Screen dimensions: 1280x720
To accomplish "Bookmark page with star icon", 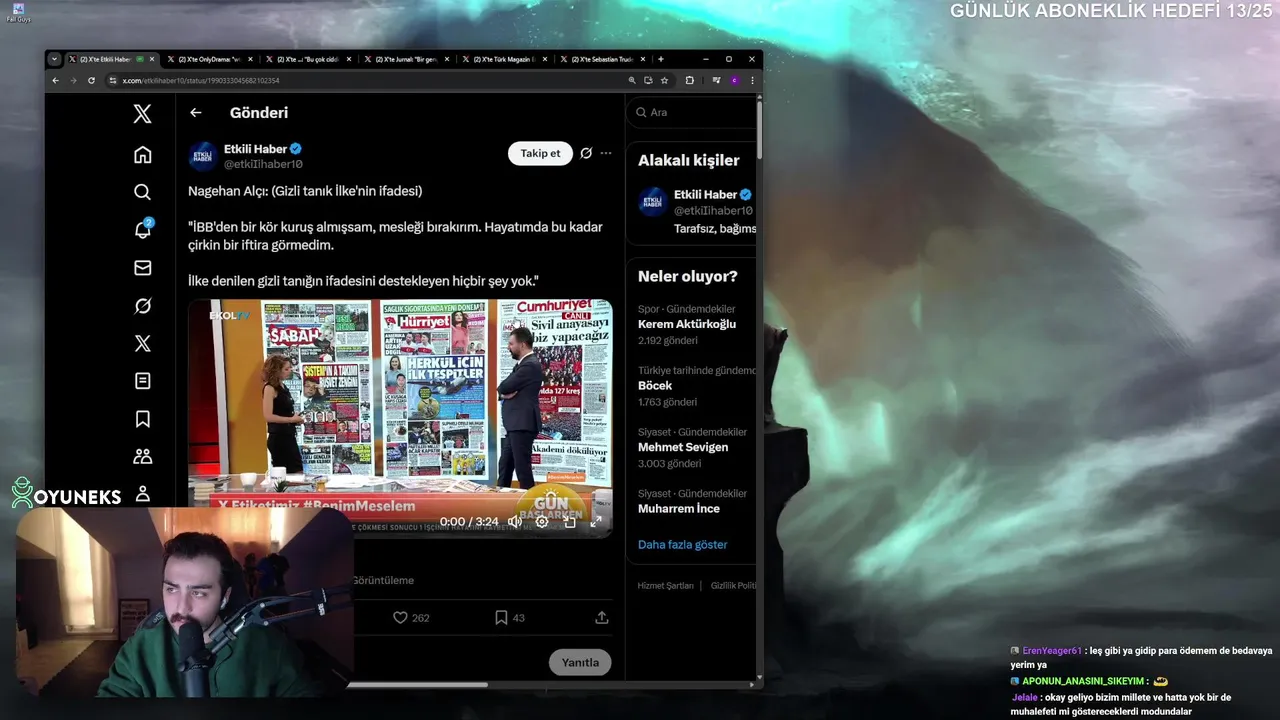I will coord(664,80).
